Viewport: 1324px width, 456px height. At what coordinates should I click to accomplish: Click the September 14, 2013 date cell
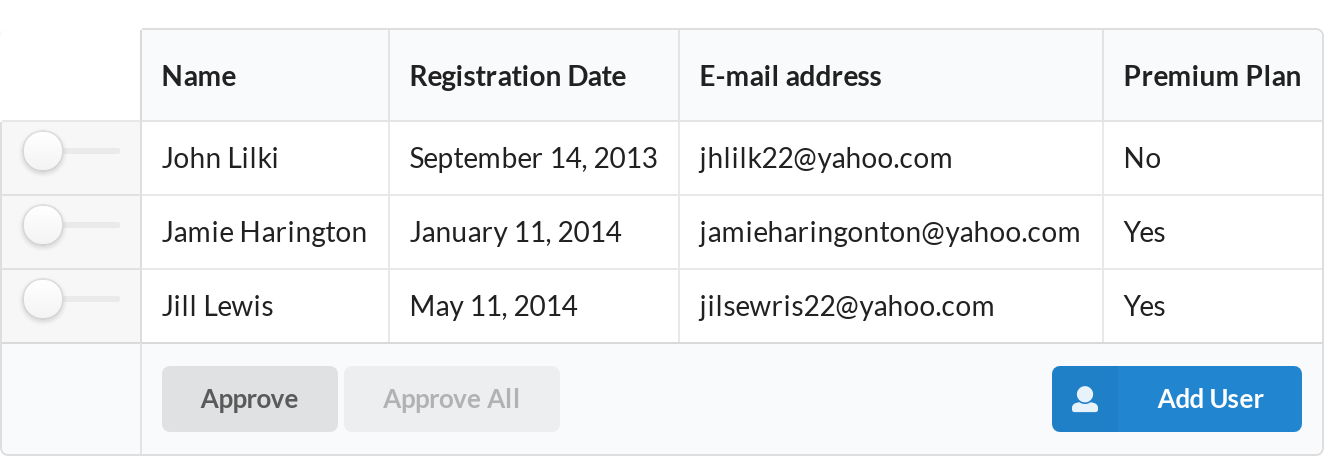click(534, 158)
